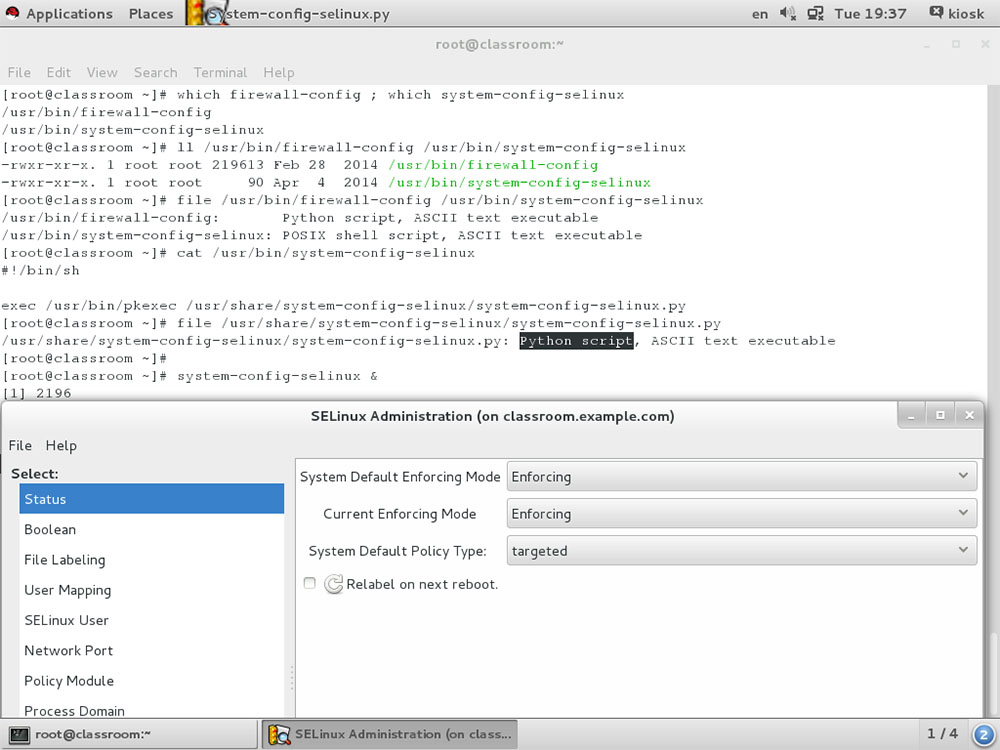Minimize the SELinux Administration window
Viewport: 1000px width, 750px height.
[911, 415]
